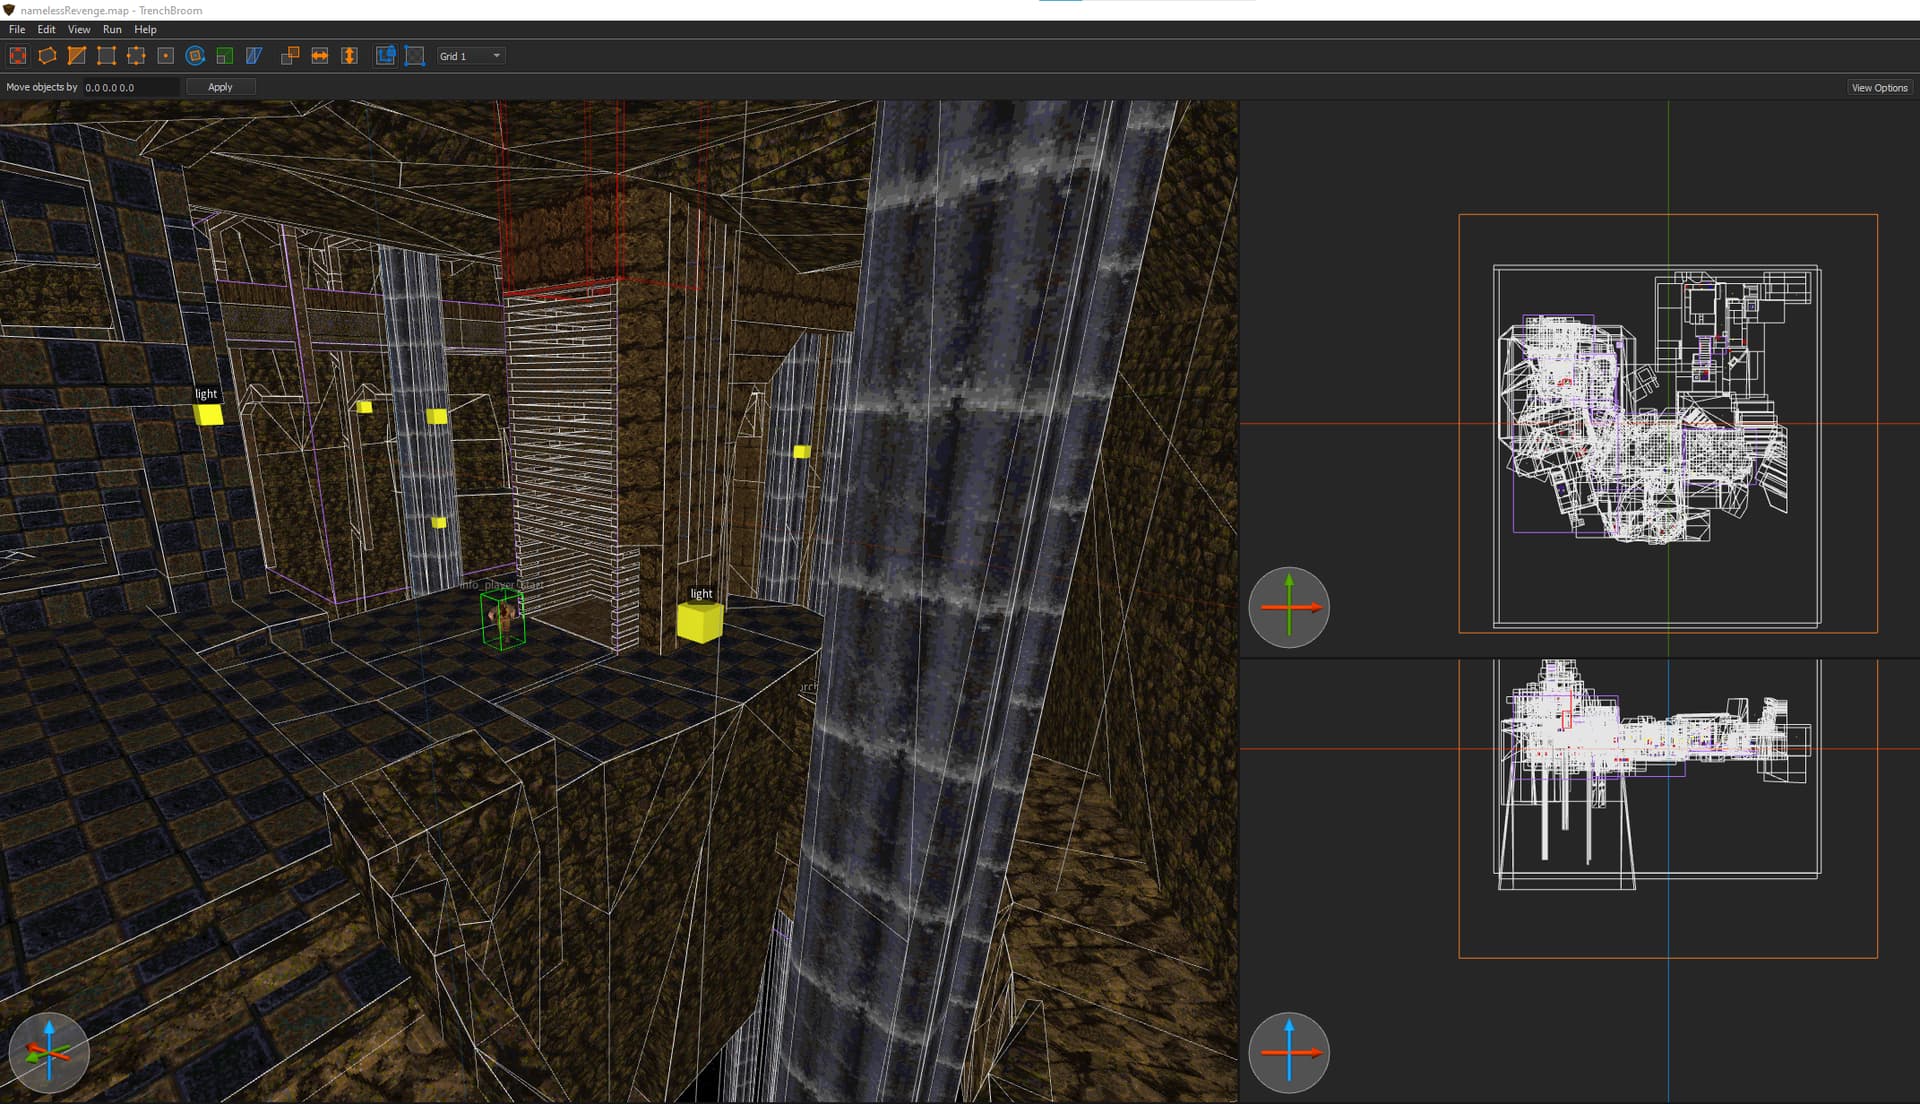The height and width of the screenshot is (1104, 1920).
Task: Select the Face tool
Action: point(166,56)
